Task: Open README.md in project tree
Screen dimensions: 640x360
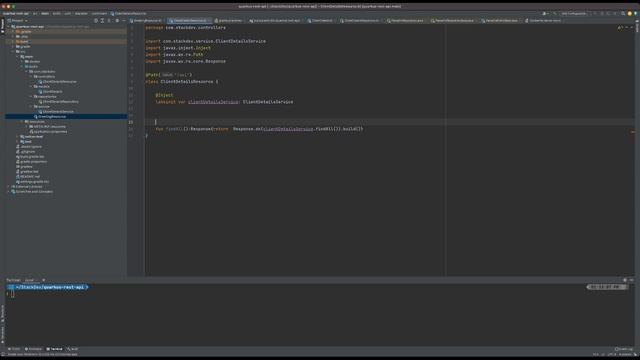Action: tap(28, 177)
